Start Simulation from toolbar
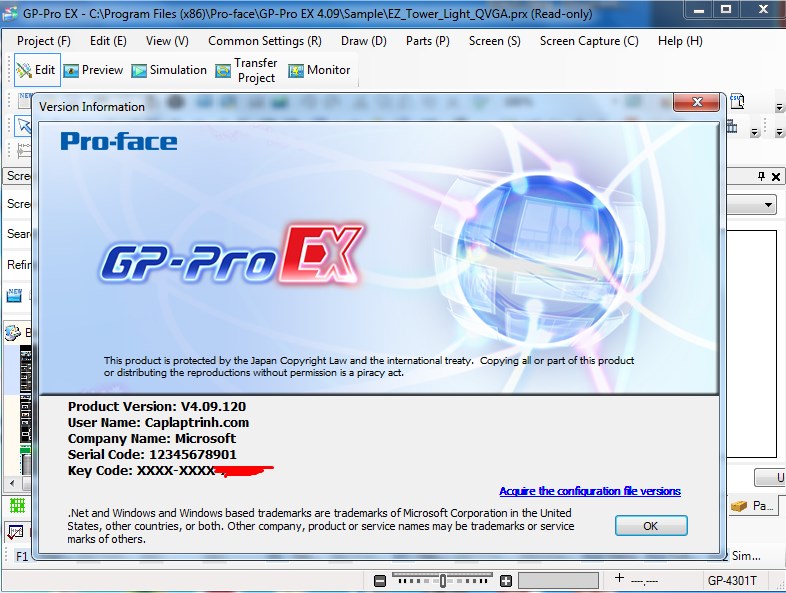This screenshot has height=593, width=786. (169, 70)
